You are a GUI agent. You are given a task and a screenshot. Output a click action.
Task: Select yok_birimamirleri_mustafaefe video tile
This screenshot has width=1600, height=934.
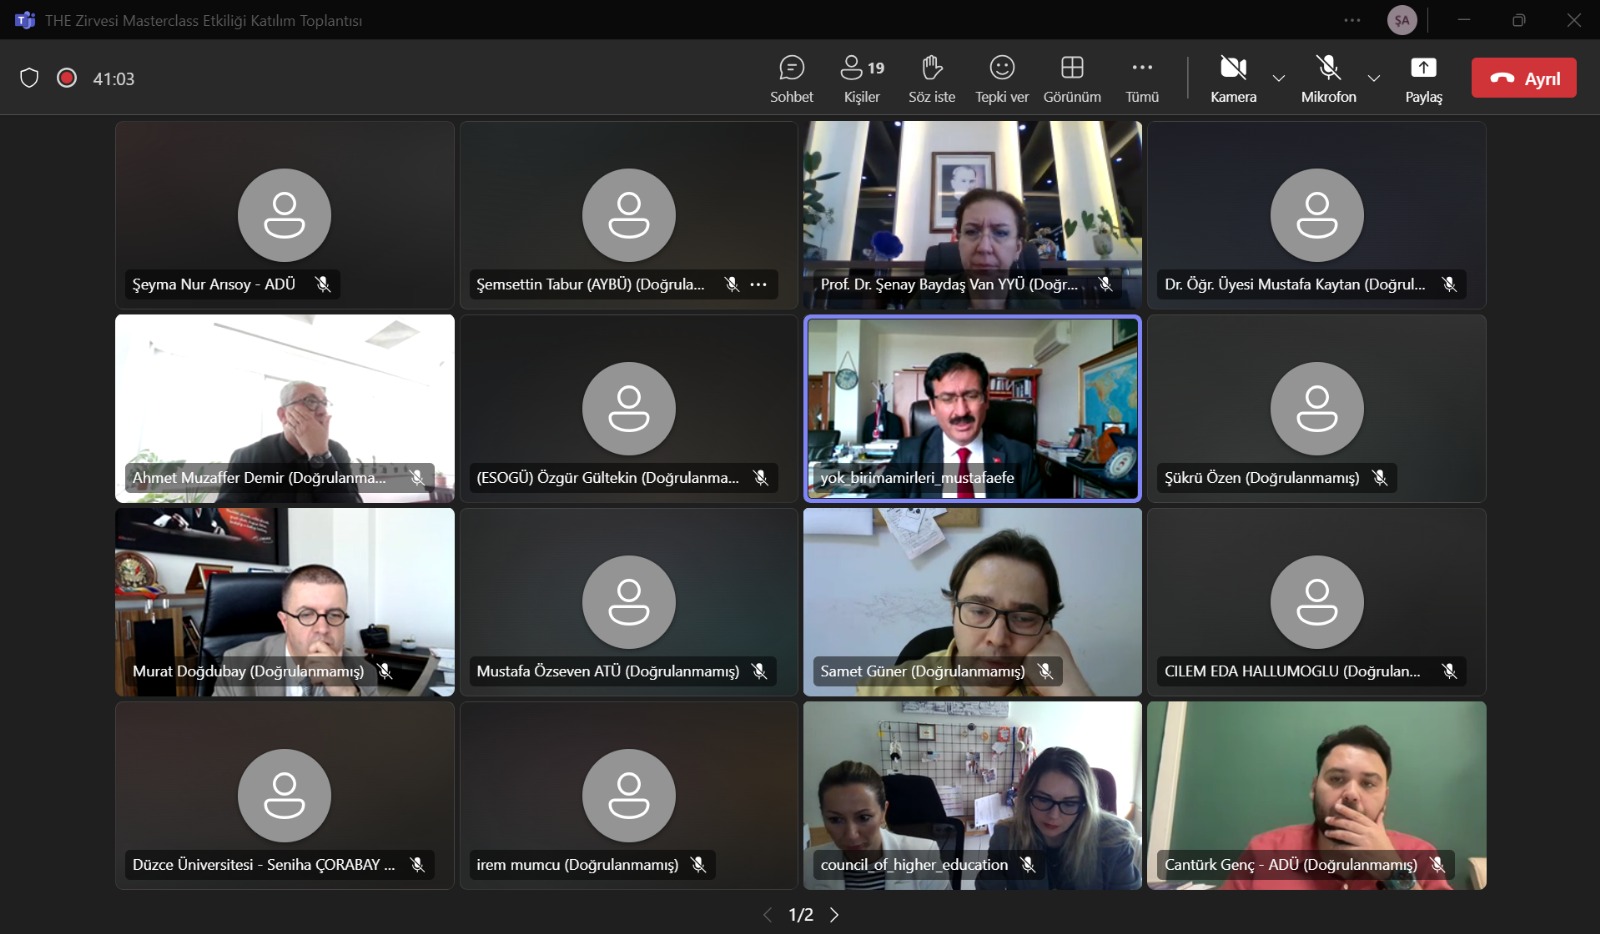(x=973, y=409)
